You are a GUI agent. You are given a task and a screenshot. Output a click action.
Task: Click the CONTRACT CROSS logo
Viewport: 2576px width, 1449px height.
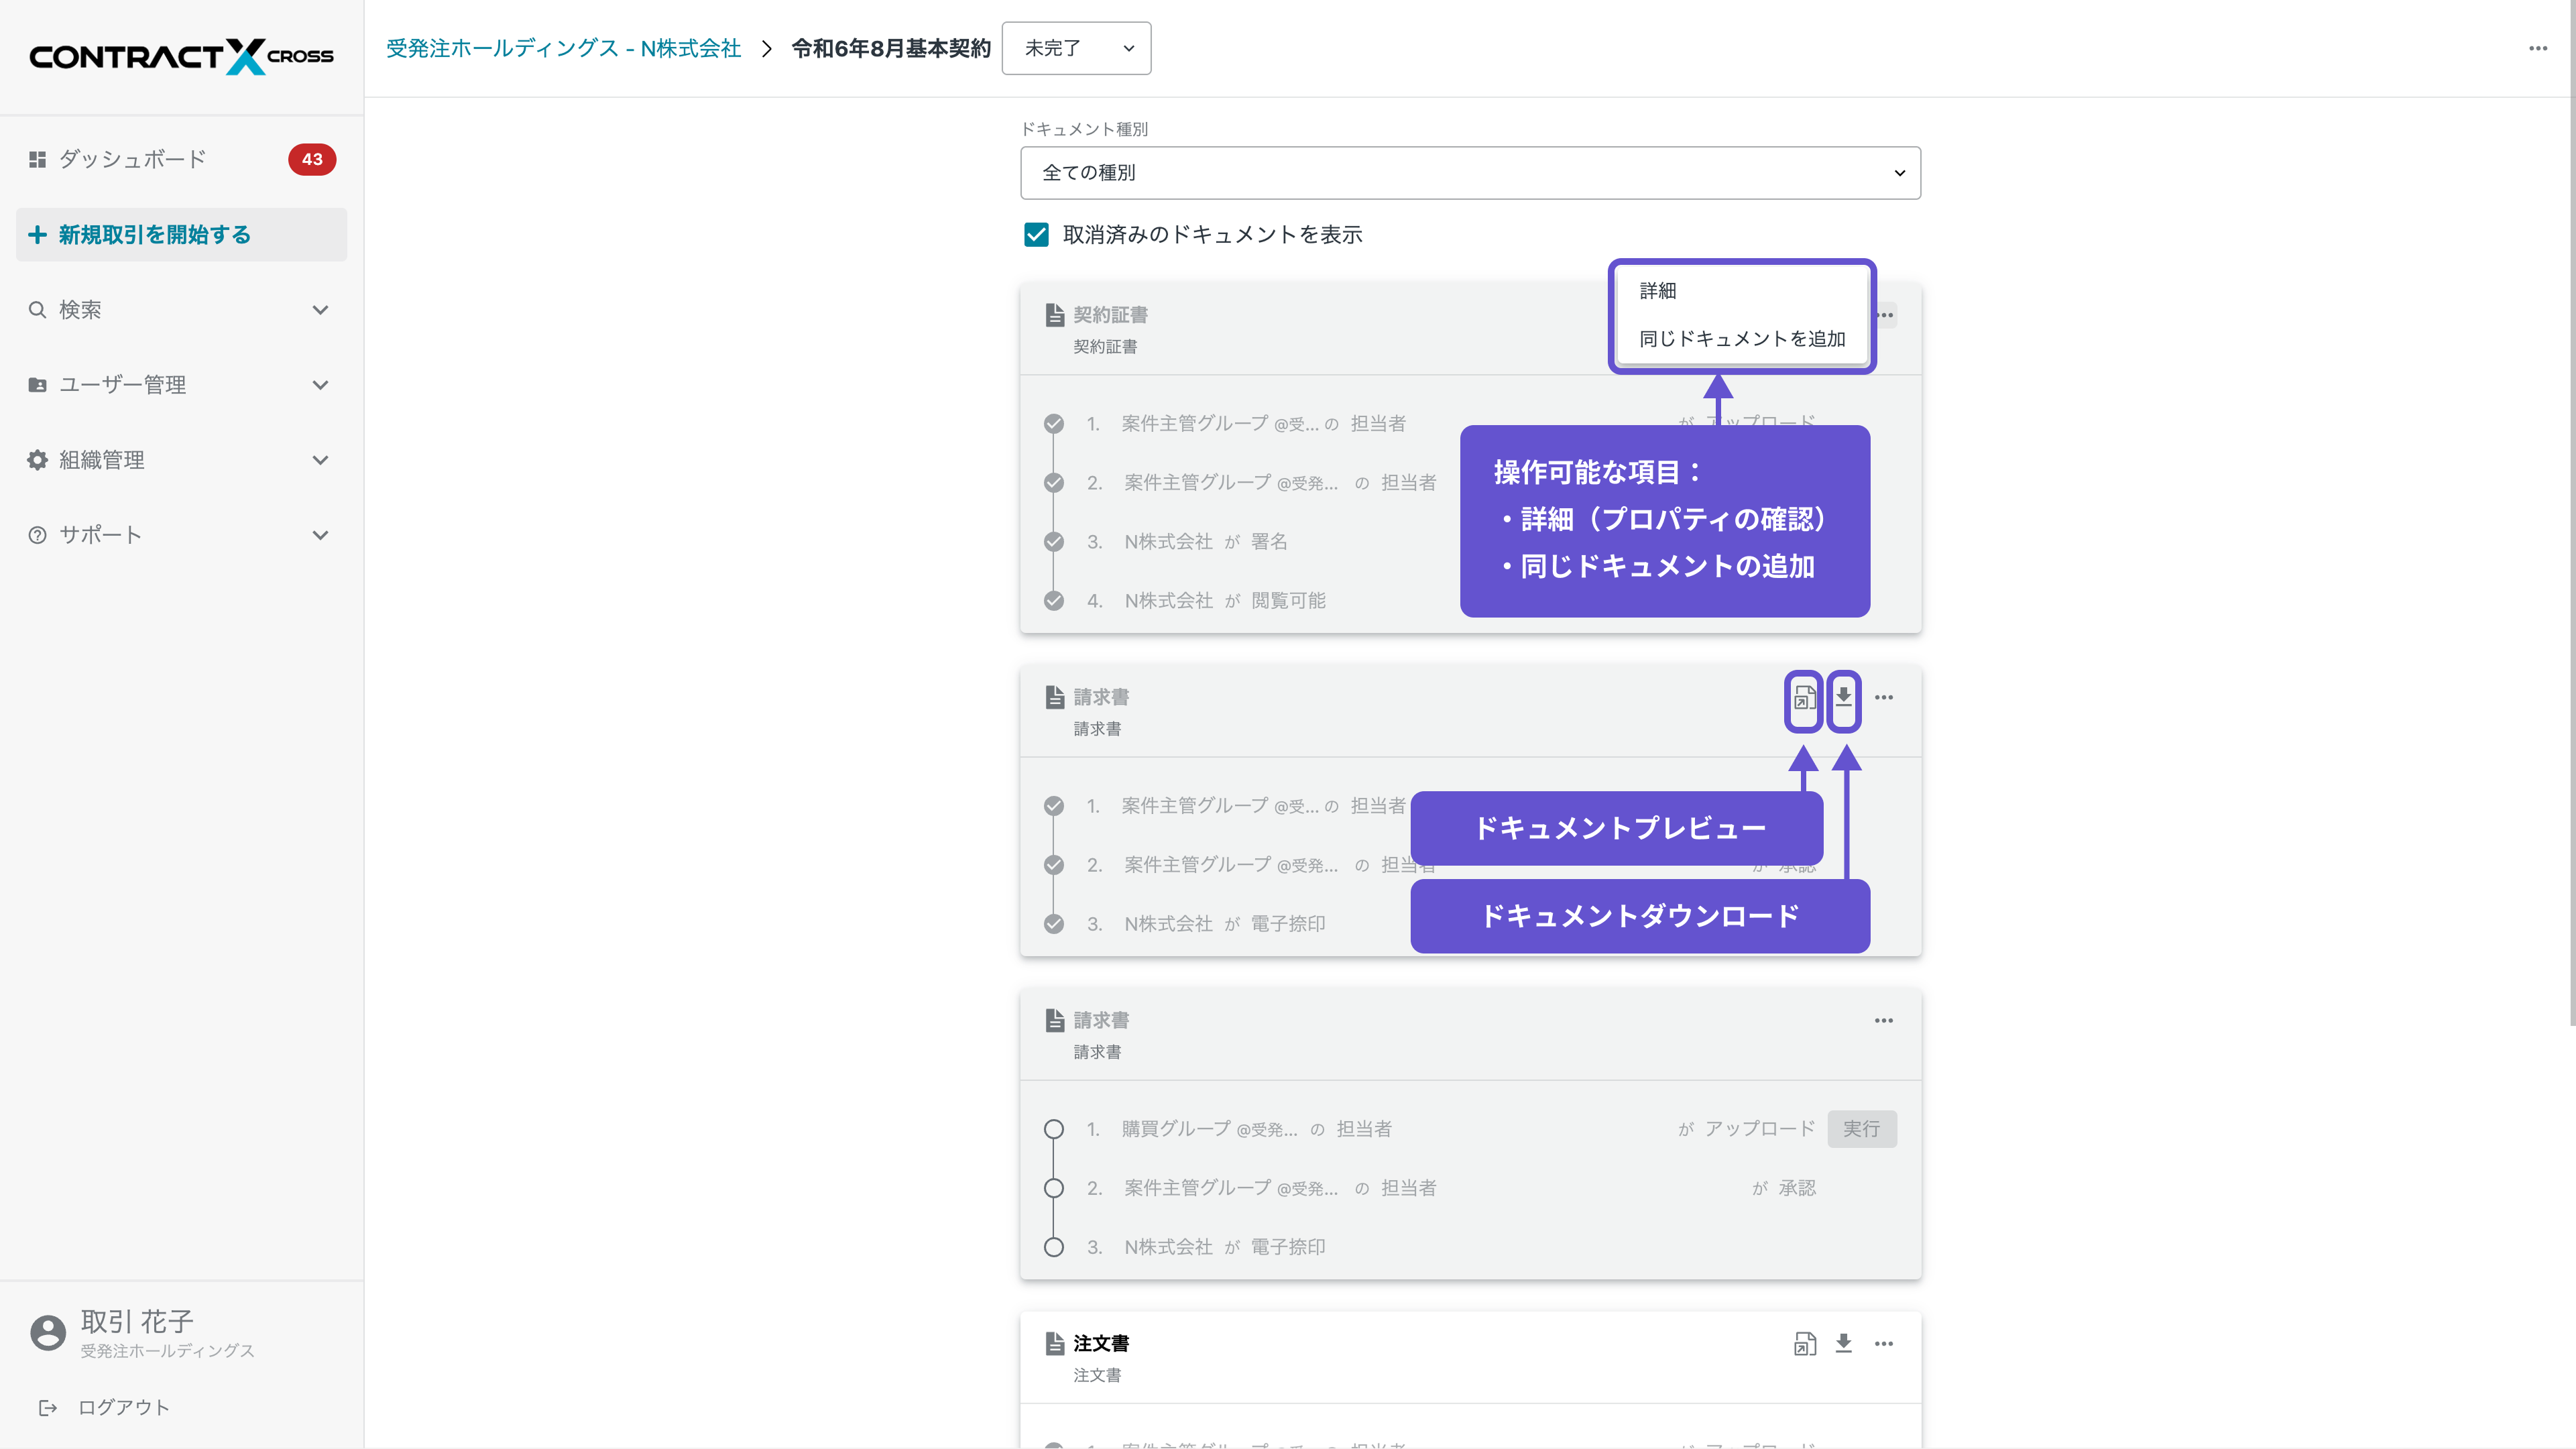pos(180,56)
